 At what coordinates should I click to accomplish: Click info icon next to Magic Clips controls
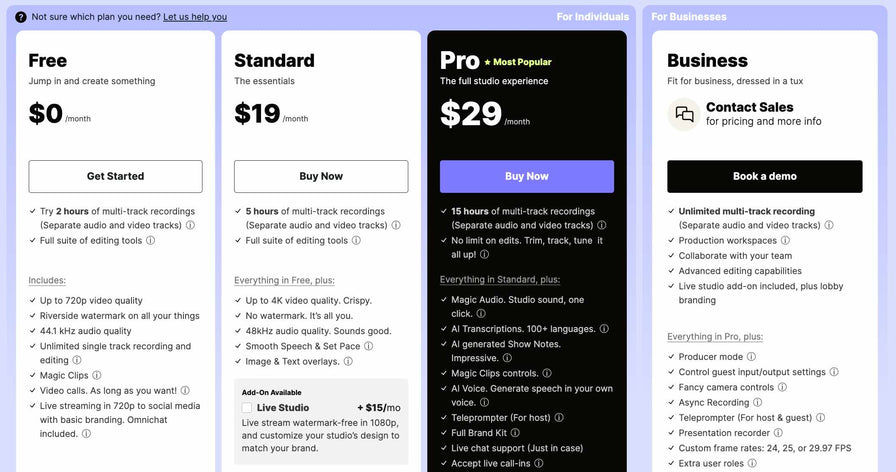pyautogui.click(x=549, y=373)
